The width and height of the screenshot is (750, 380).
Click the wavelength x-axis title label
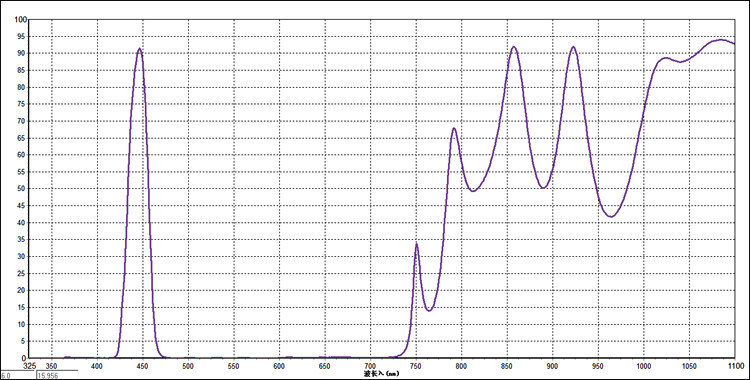tap(381, 373)
